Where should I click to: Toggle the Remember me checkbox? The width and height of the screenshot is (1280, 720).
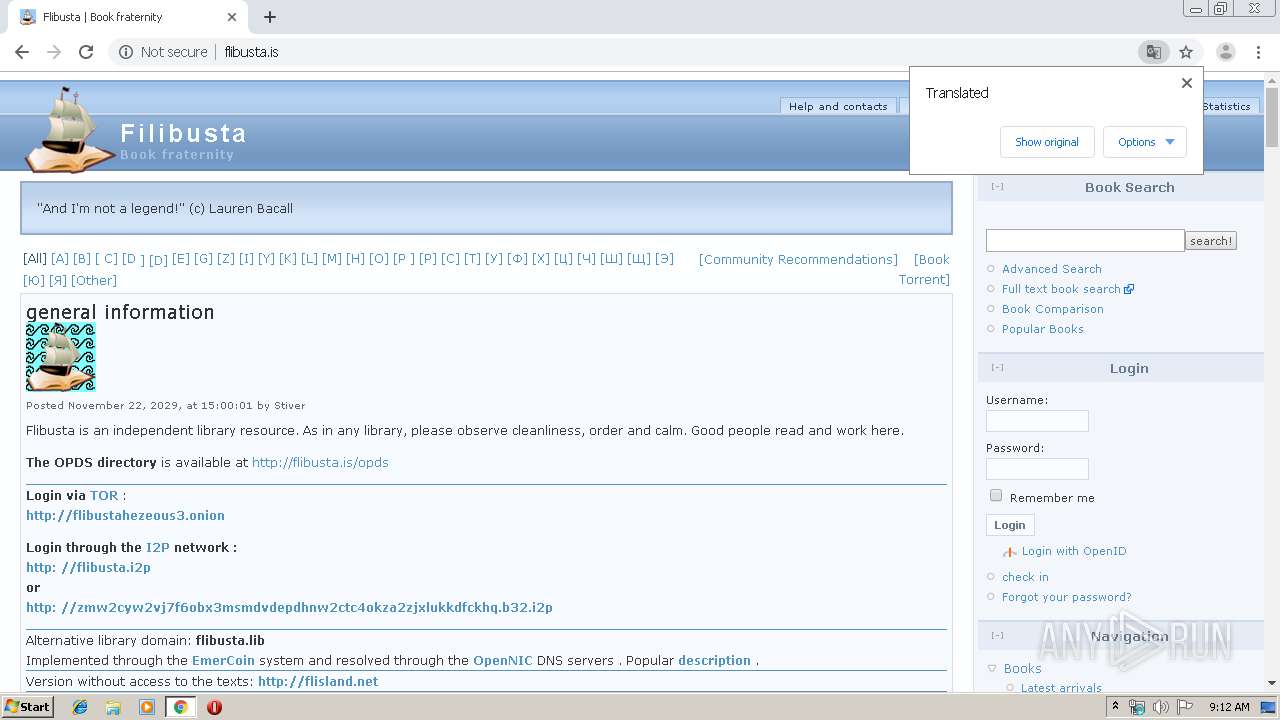coord(996,496)
